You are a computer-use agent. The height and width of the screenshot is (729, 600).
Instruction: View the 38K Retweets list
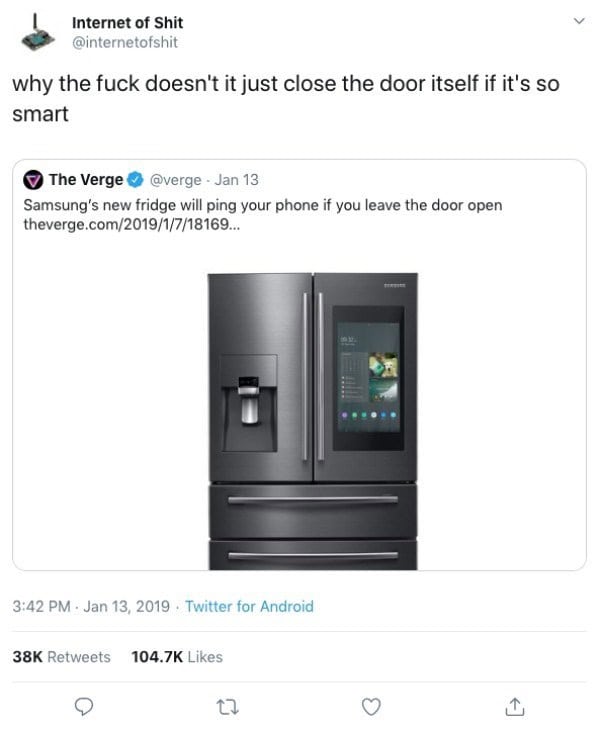point(61,657)
